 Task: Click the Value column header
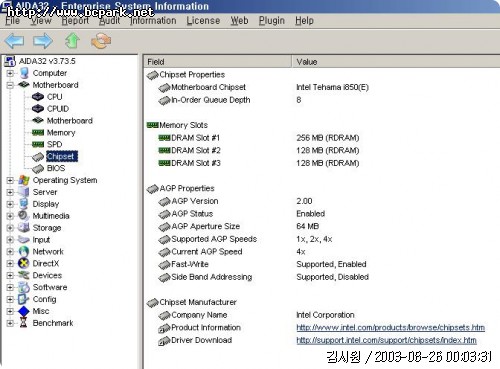(396, 62)
